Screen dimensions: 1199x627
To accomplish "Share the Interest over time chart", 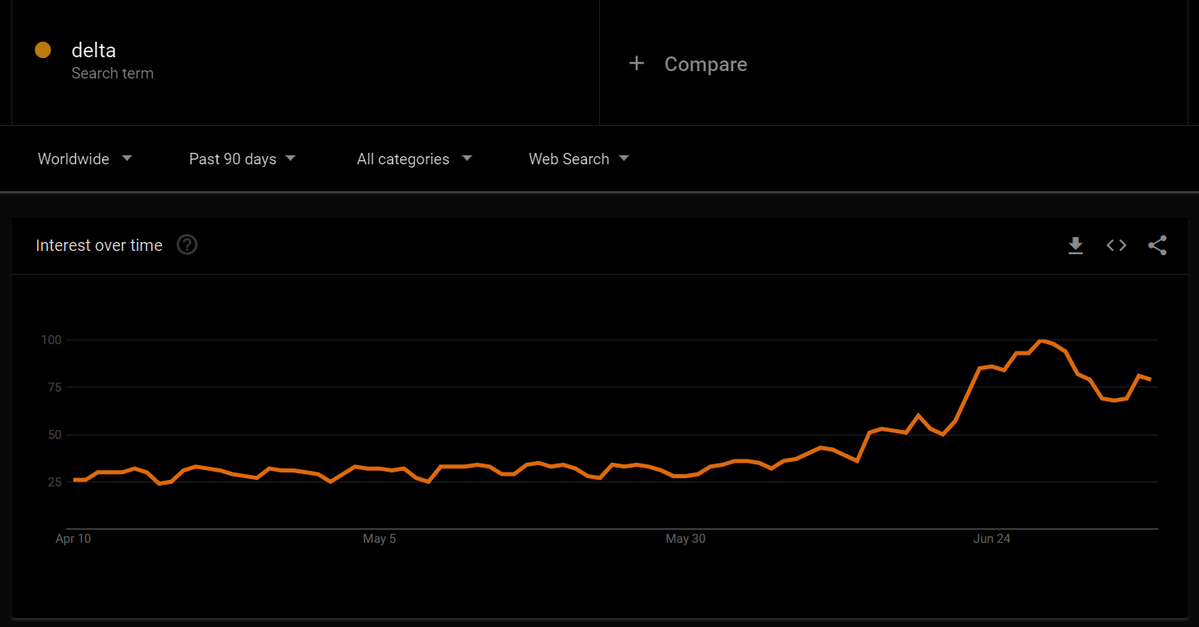I will pos(1157,245).
